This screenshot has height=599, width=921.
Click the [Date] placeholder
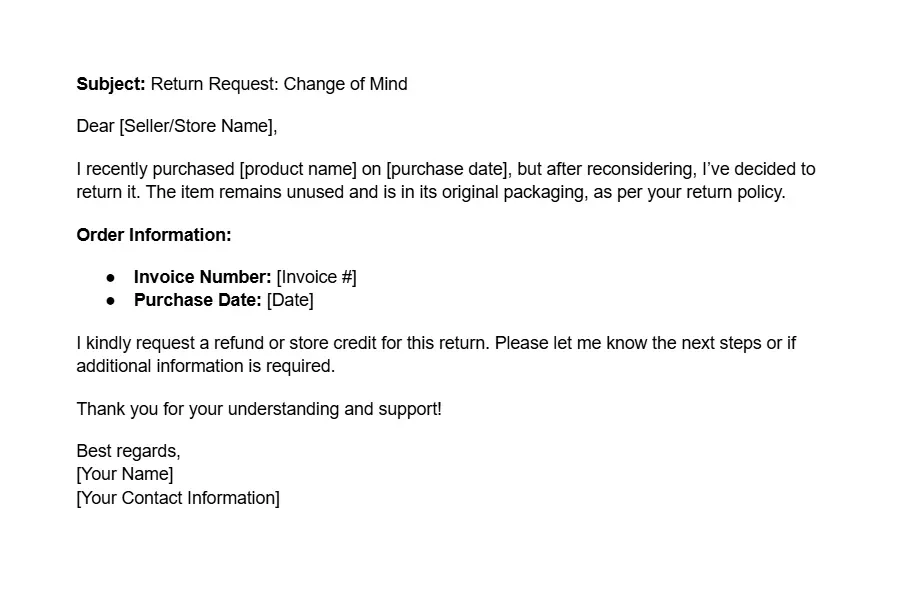pos(290,300)
